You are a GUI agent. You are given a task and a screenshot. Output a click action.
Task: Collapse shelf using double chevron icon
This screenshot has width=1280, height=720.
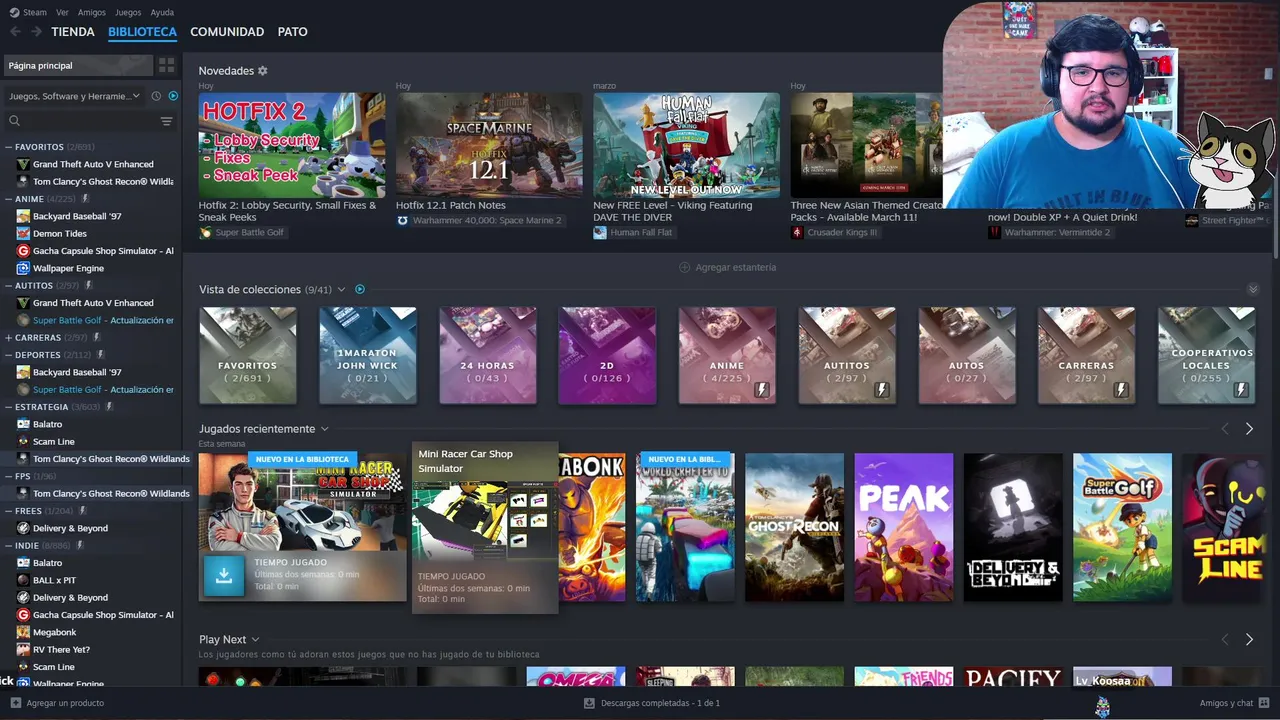pos(1253,289)
